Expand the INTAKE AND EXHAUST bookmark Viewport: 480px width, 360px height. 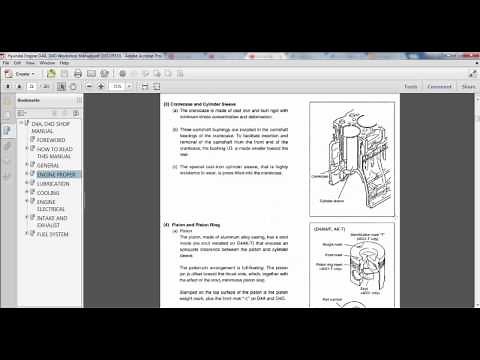pos(27,217)
